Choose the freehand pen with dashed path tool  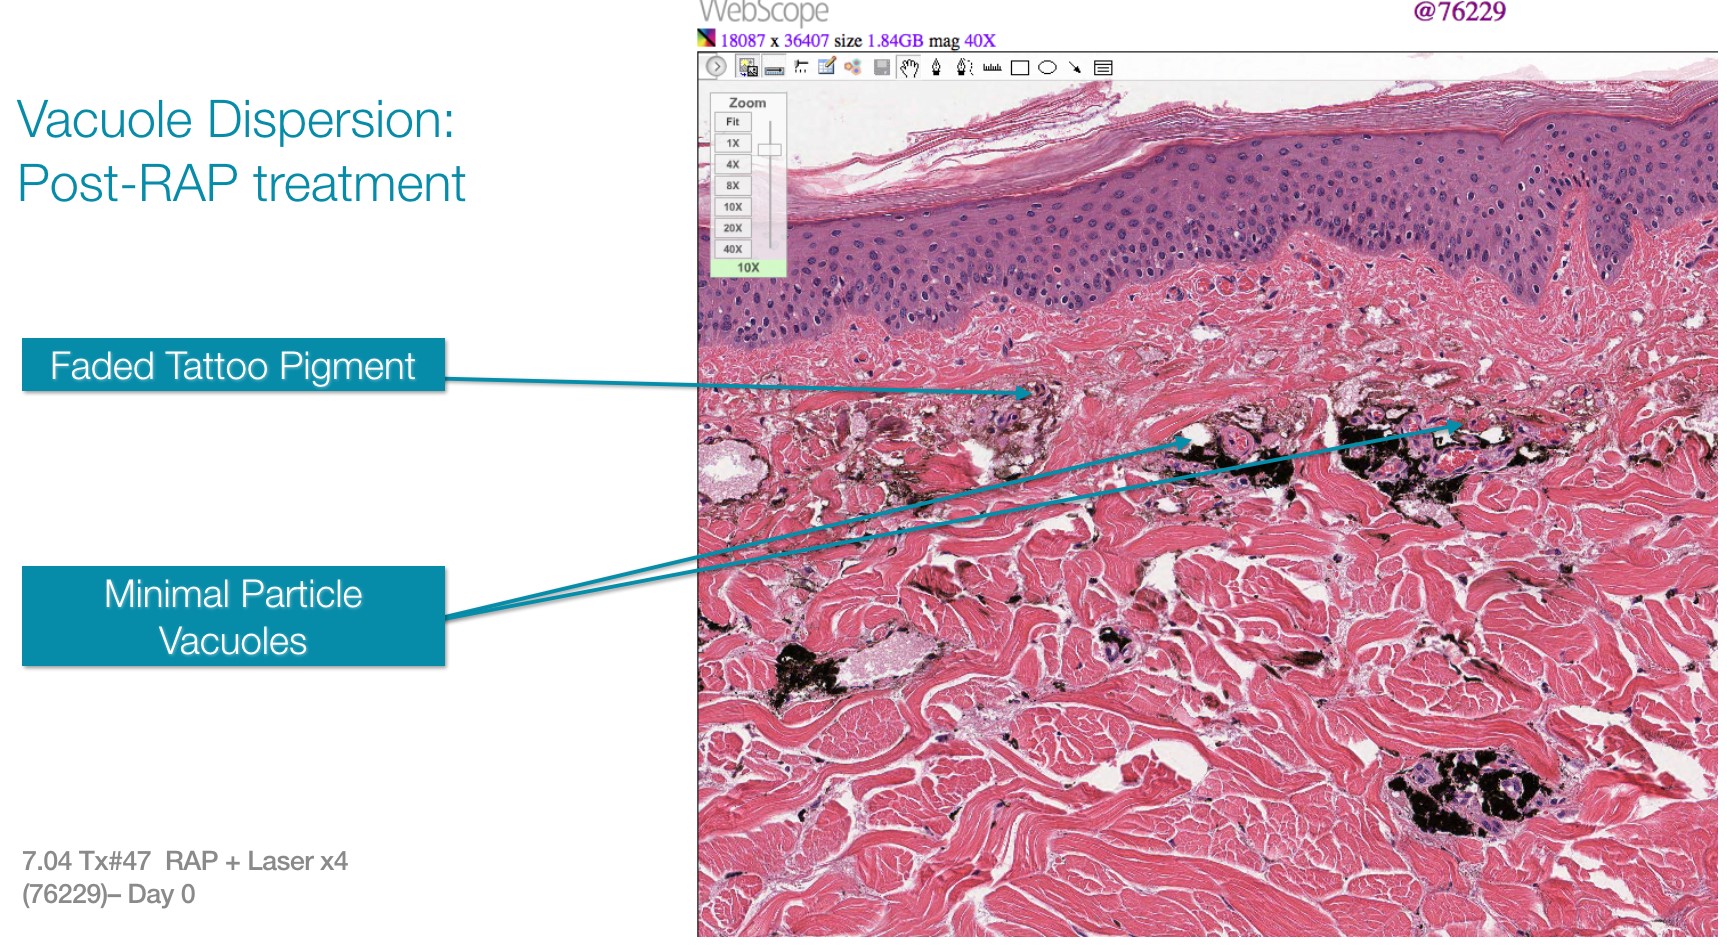(x=964, y=68)
